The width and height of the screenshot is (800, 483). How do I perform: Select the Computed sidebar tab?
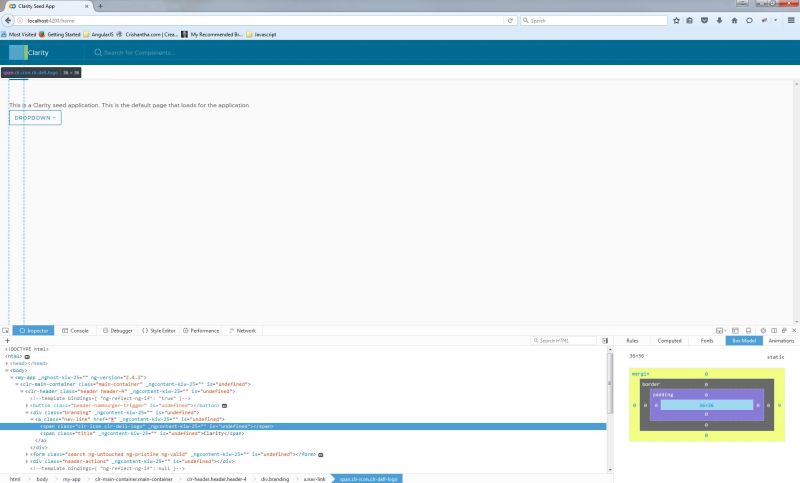(x=669, y=340)
